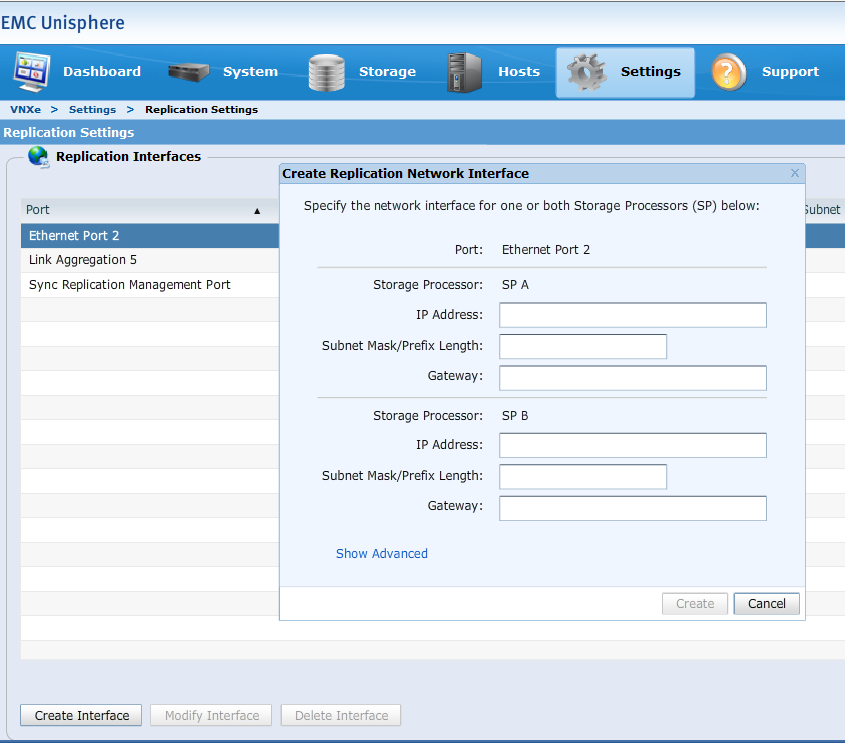845x743 pixels.
Task: Expand the Show Advanced options
Action: click(x=381, y=553)
